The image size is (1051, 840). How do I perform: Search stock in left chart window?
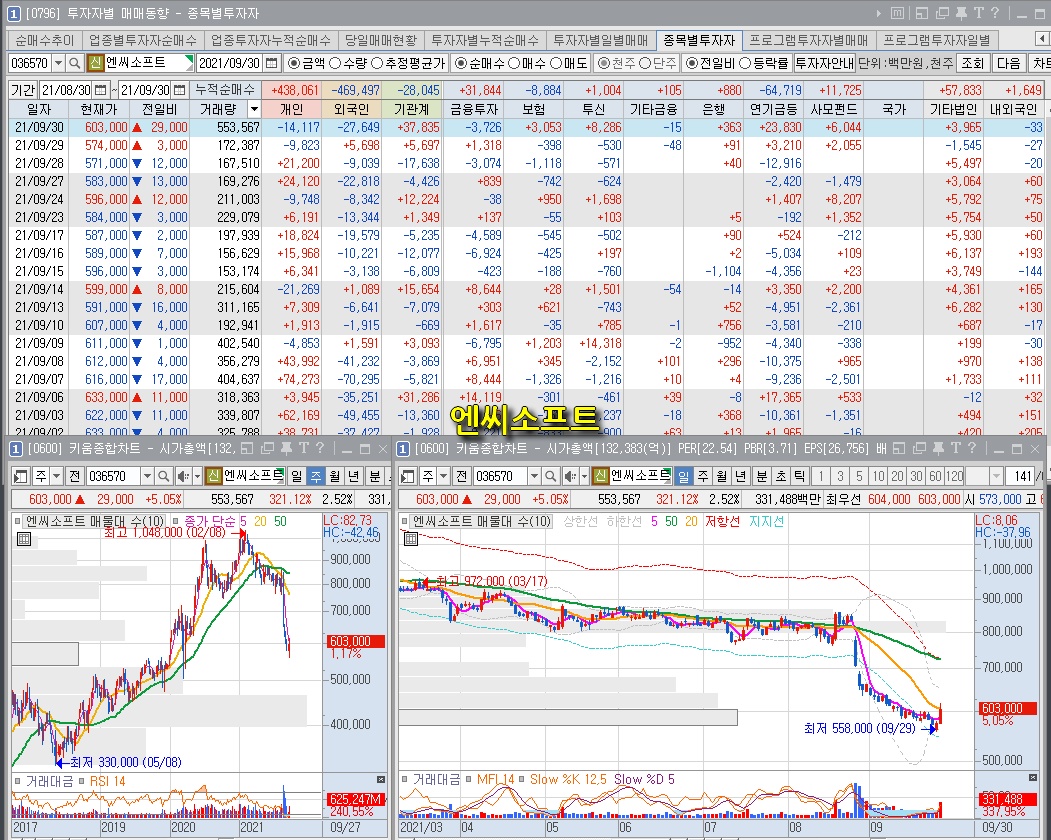pyautogui.click(x=163, y=476)
